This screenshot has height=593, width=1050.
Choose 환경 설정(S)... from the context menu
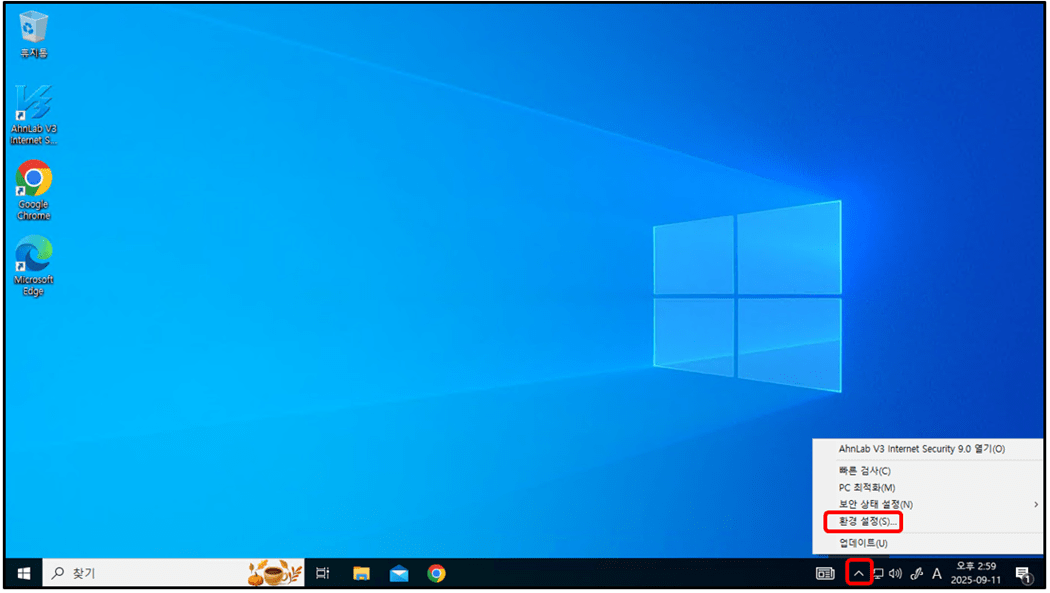click(x=863, y=522)
